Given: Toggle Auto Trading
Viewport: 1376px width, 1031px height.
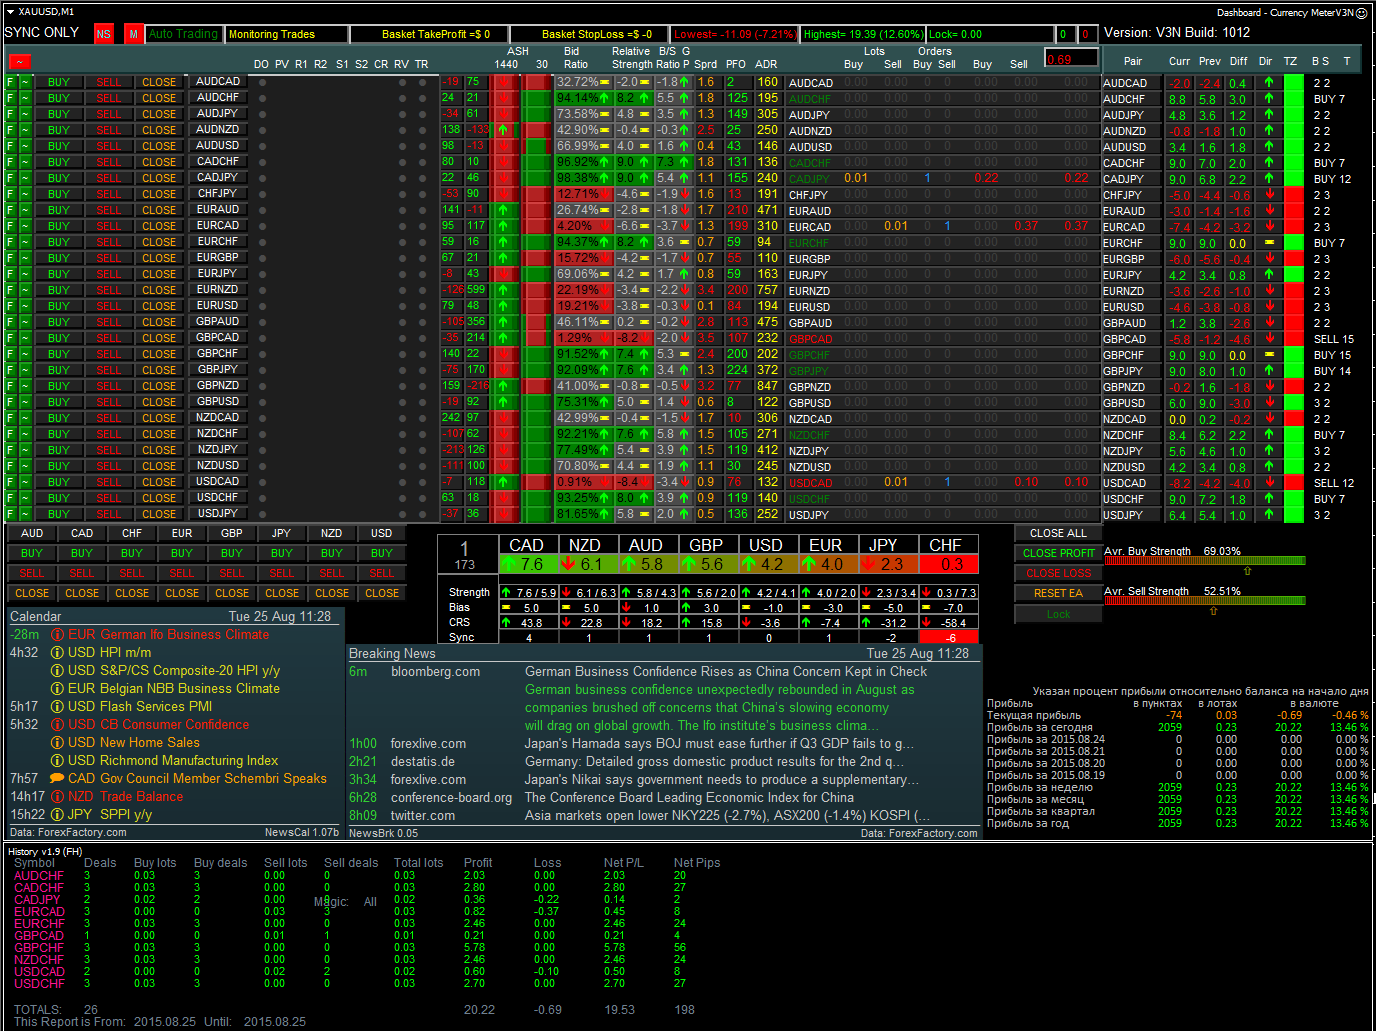Looking at the screenshot, I should 183,34.
